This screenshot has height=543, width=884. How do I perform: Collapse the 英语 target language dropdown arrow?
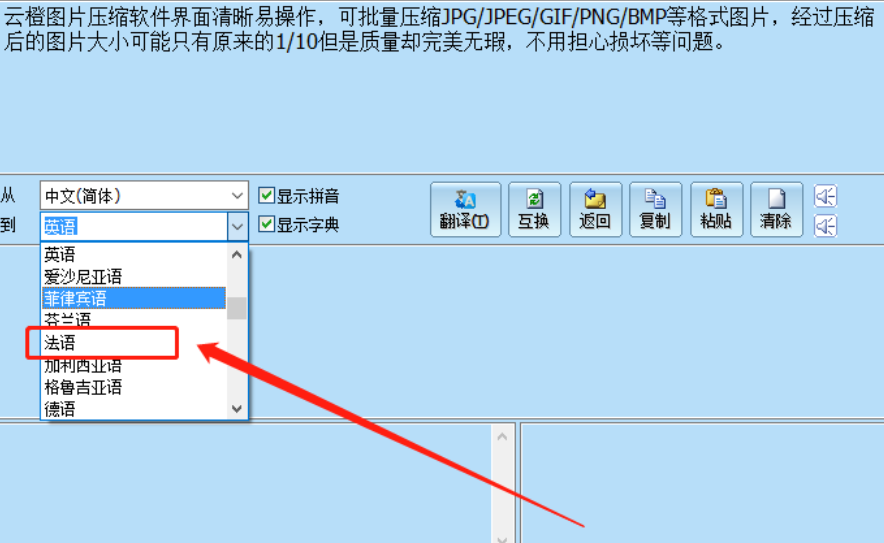click(x=237, y=226)
